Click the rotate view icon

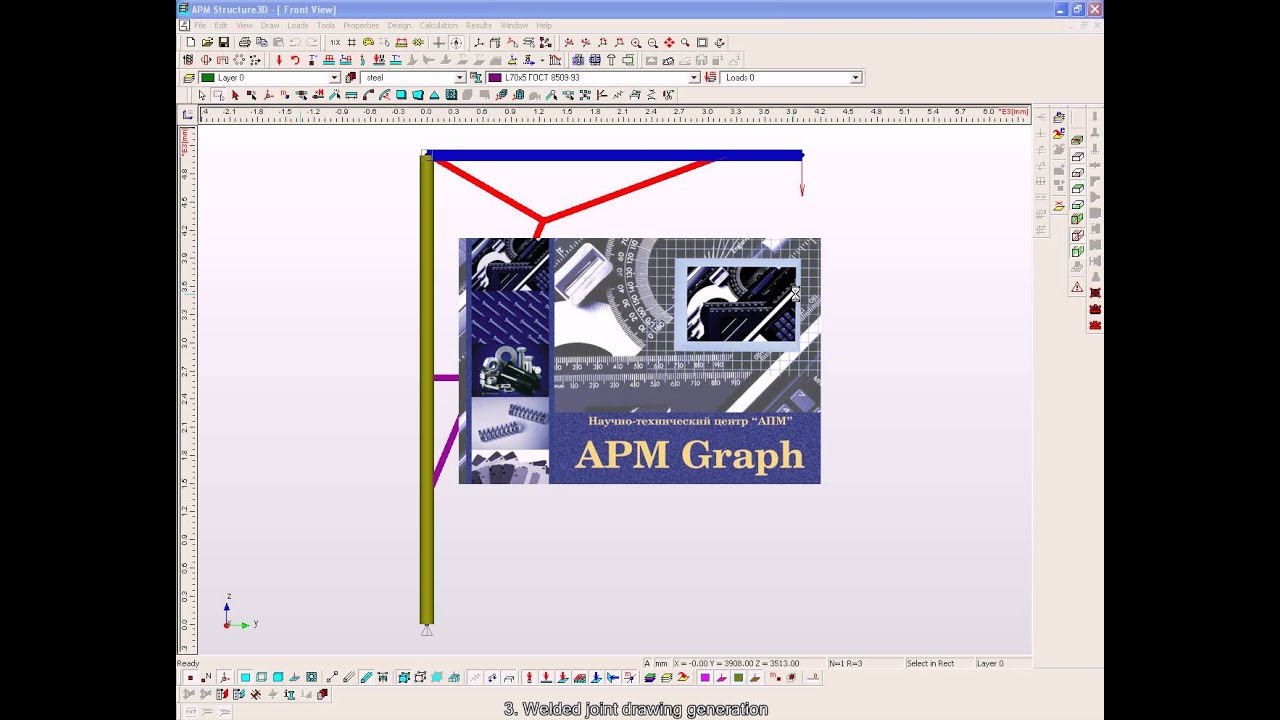719,42
